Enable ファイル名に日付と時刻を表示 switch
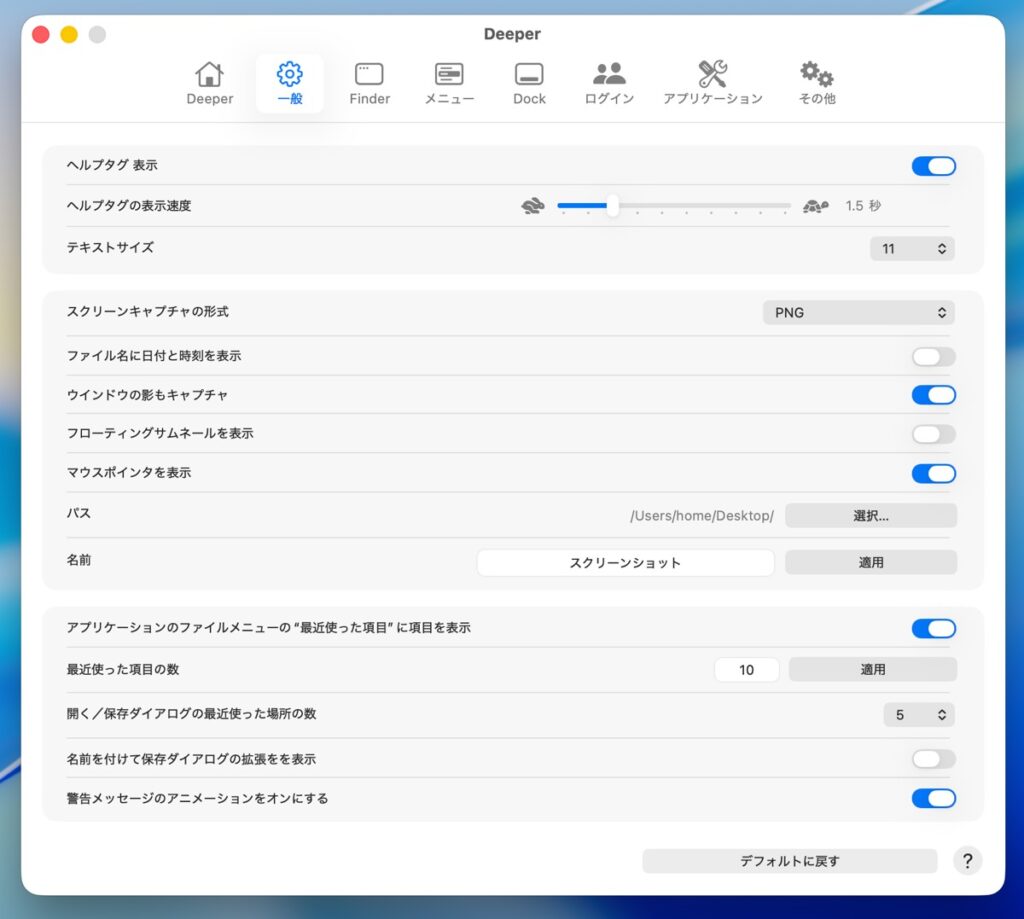This screenshot has width=1024, height=919. 933,357
